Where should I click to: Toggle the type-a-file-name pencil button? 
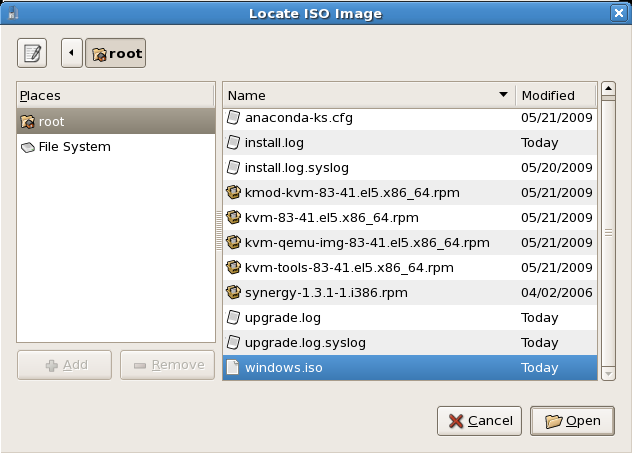(x=32, y=53)
